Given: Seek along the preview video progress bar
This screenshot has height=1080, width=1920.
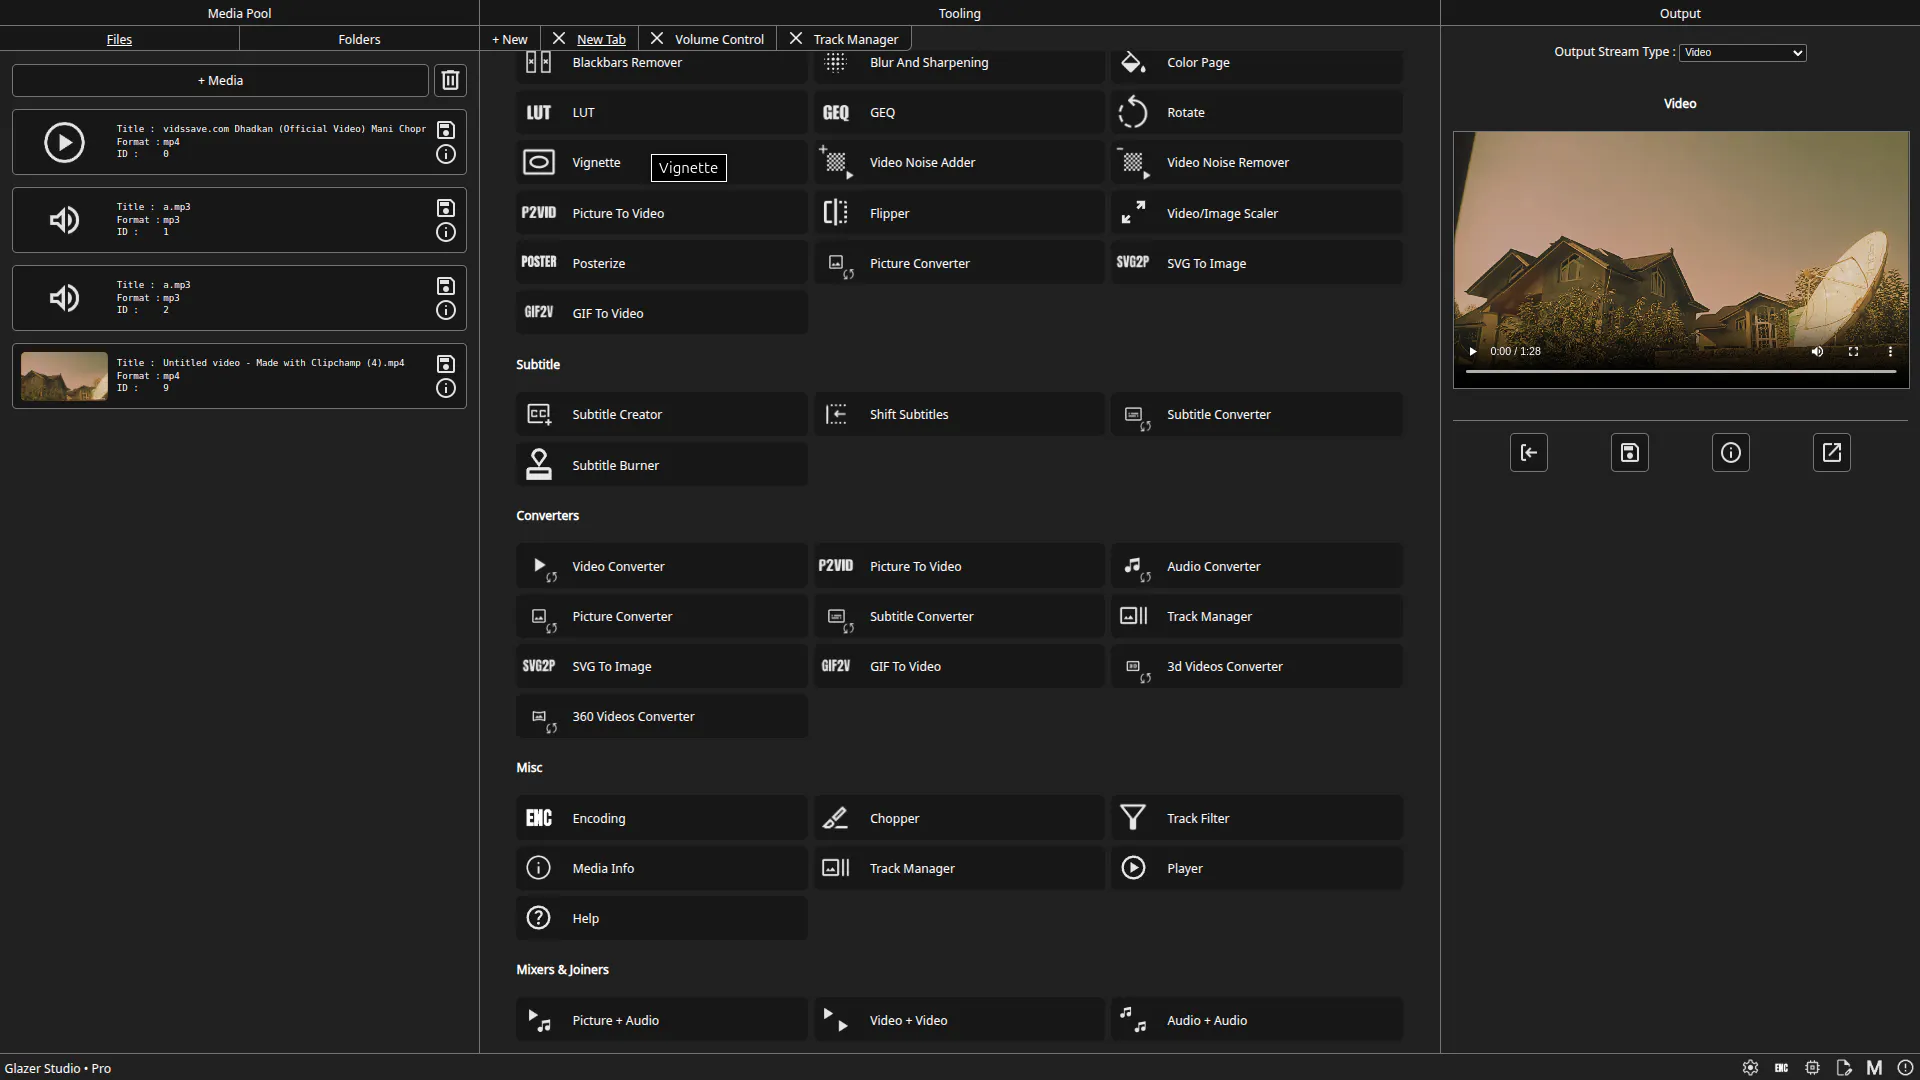Looking at the screenshot, I should point(1681,371).
